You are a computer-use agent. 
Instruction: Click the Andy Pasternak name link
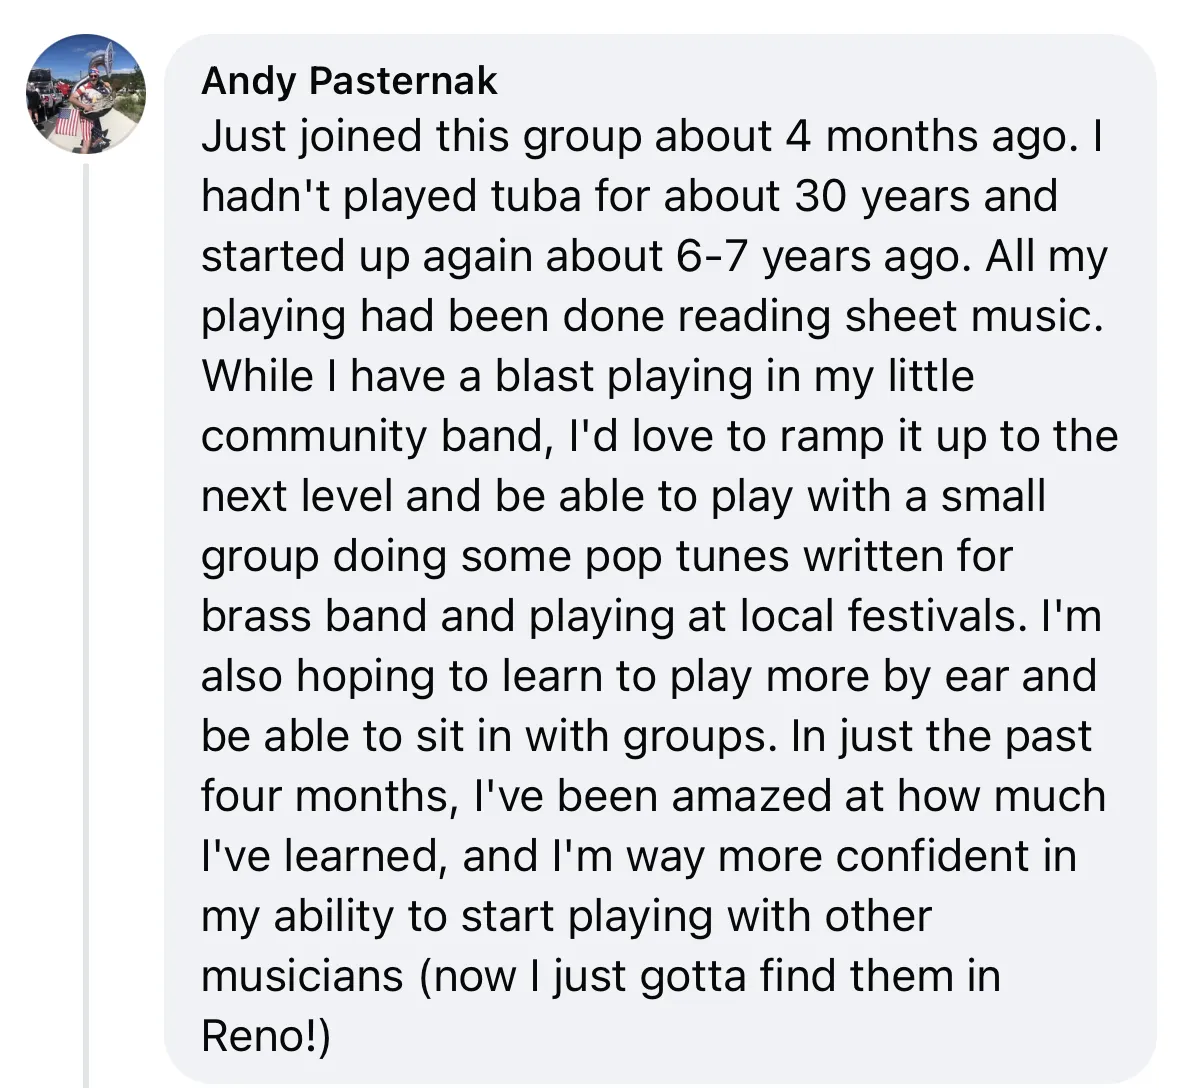349,81
